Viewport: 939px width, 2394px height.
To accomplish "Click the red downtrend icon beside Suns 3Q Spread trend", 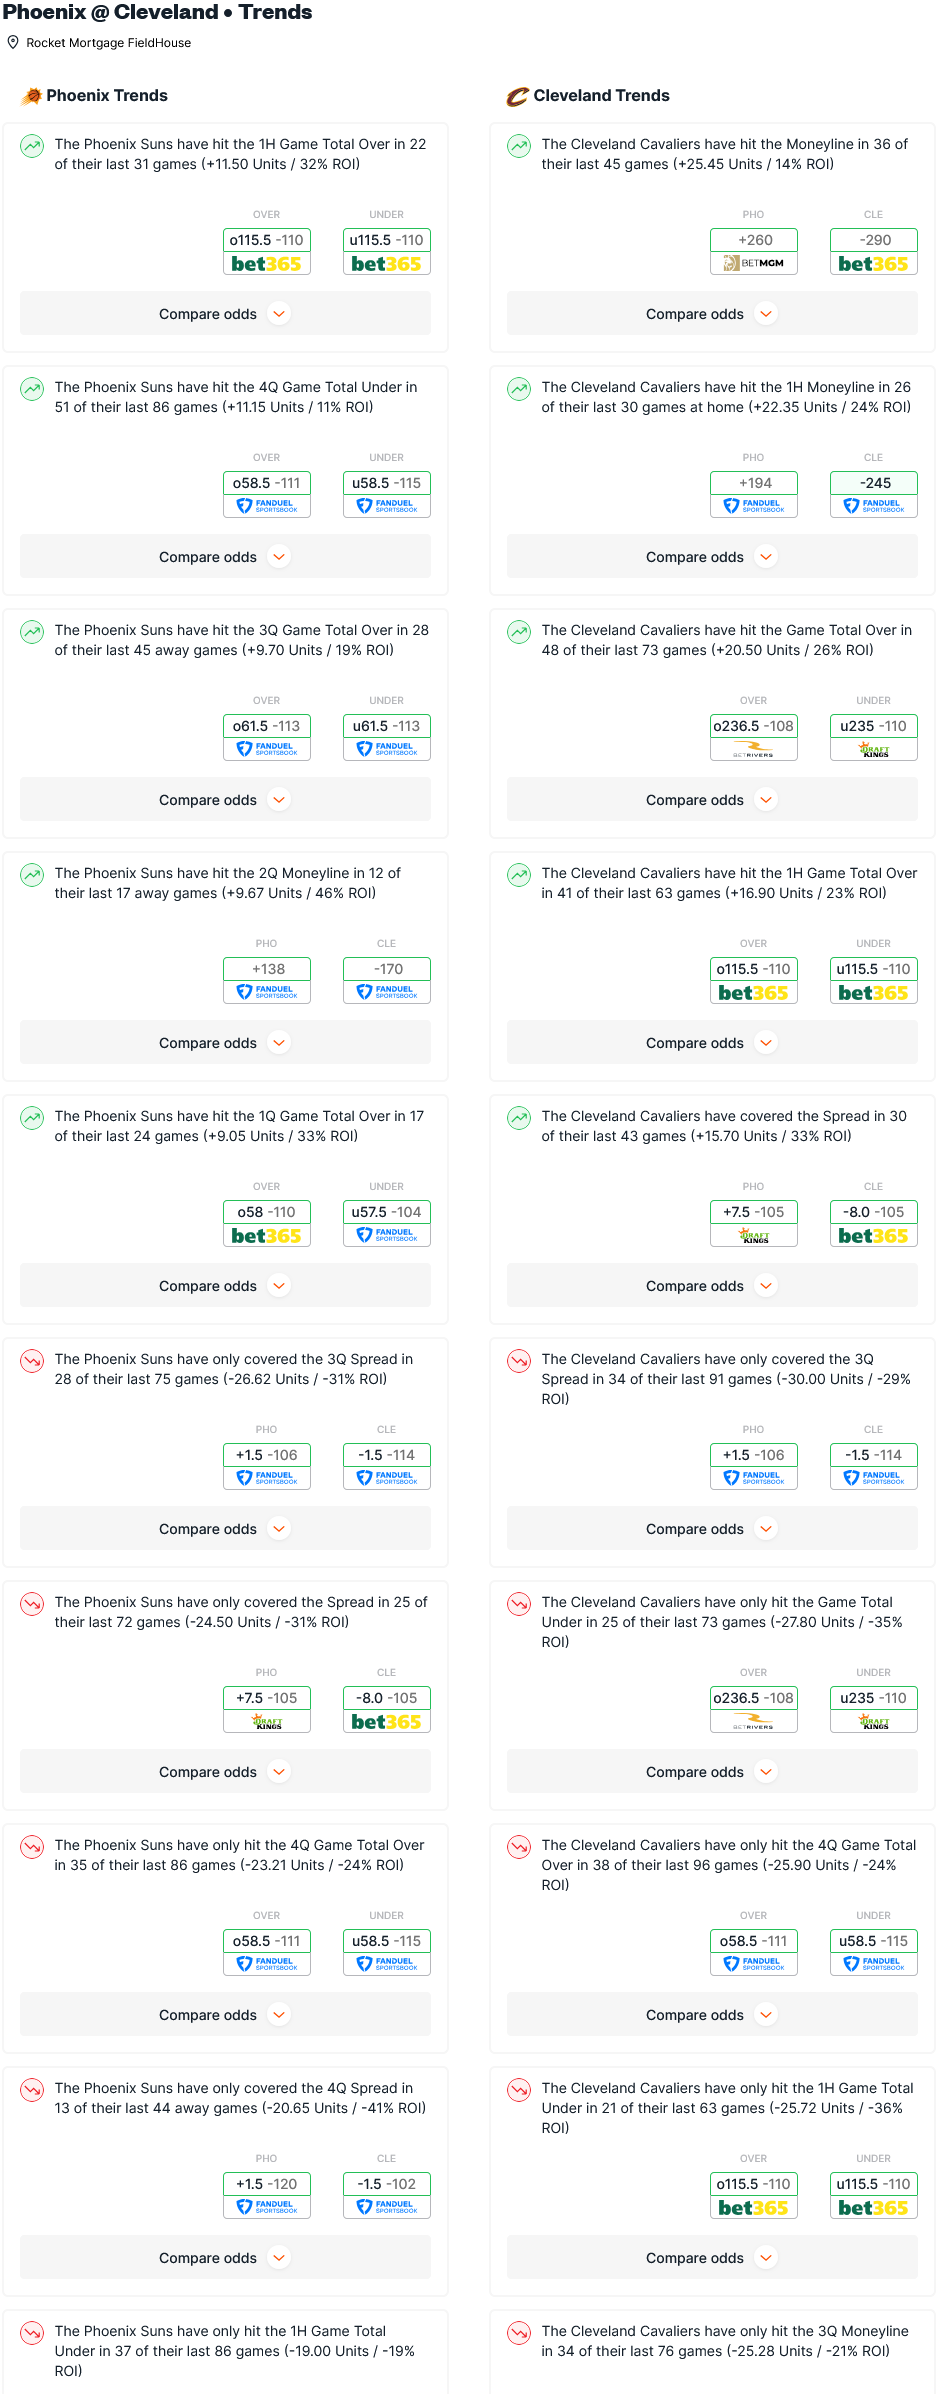I will (x=32, y=1361).
